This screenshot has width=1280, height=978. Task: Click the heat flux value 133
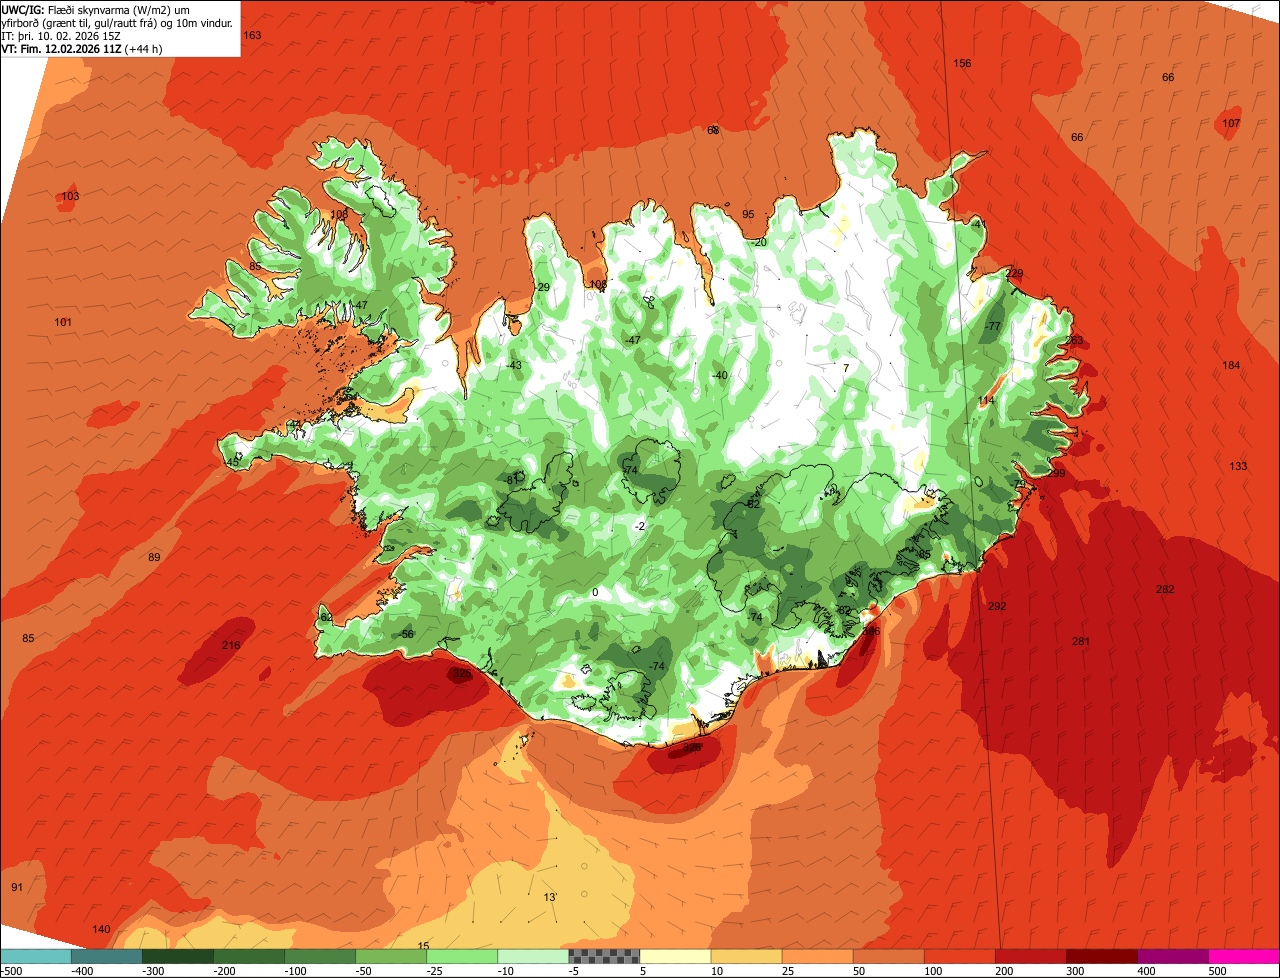1238,466
